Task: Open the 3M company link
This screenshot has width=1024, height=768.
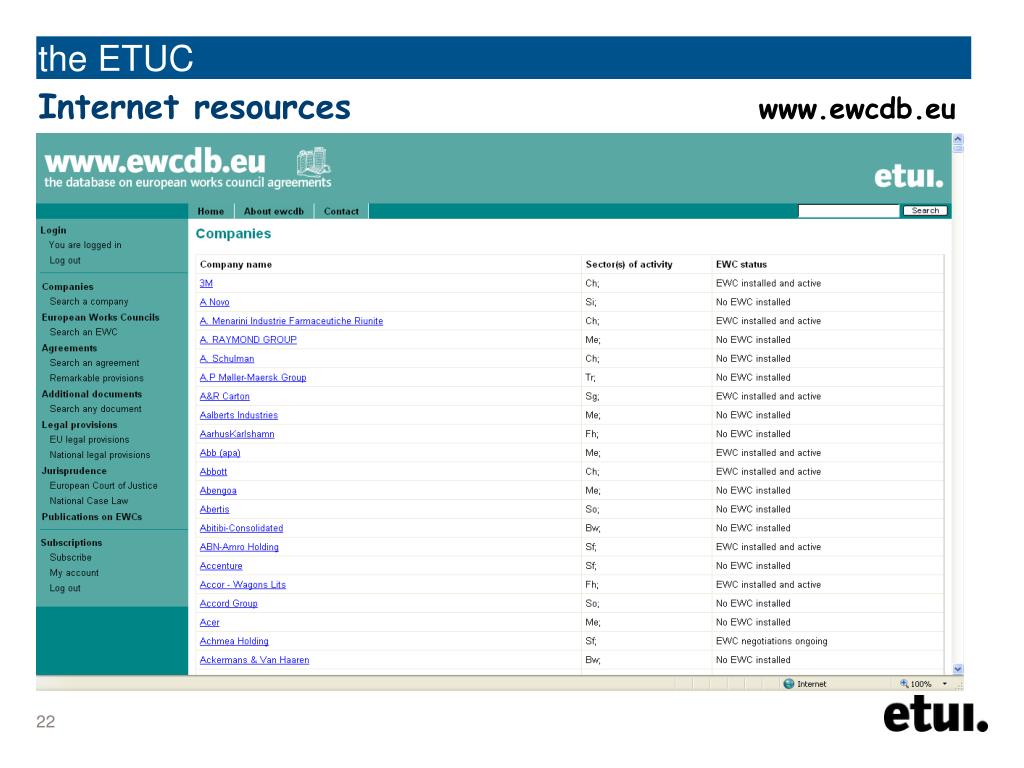Action: point(206,283)
